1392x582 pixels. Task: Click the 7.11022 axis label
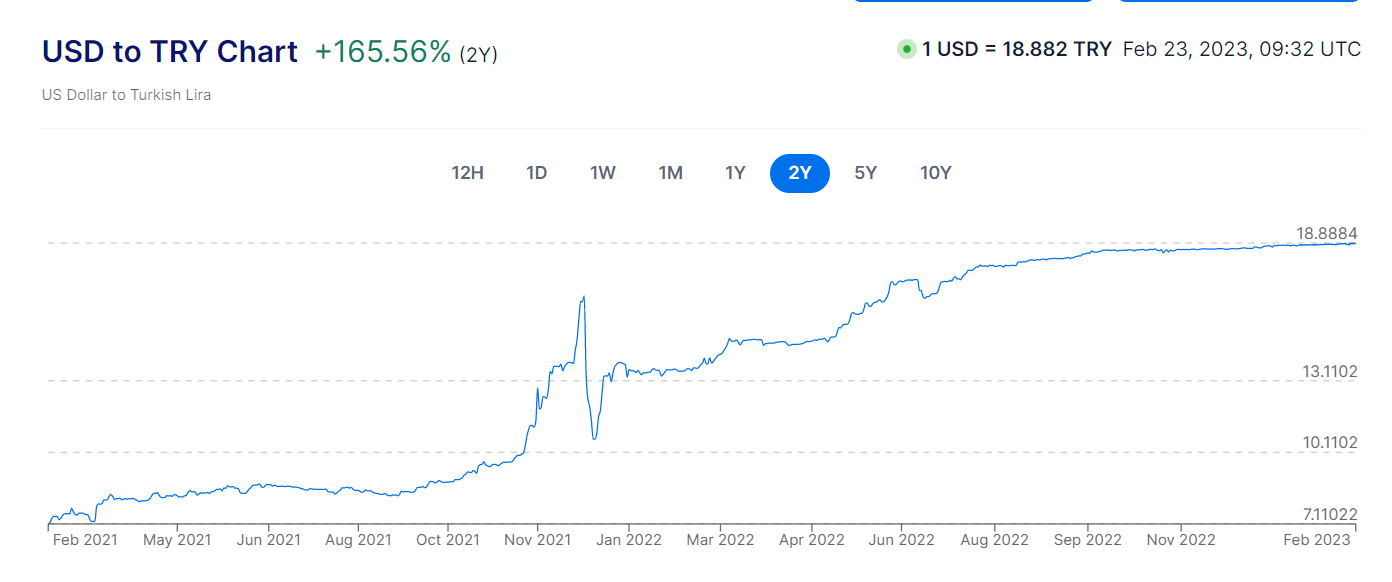(1329, 515)
